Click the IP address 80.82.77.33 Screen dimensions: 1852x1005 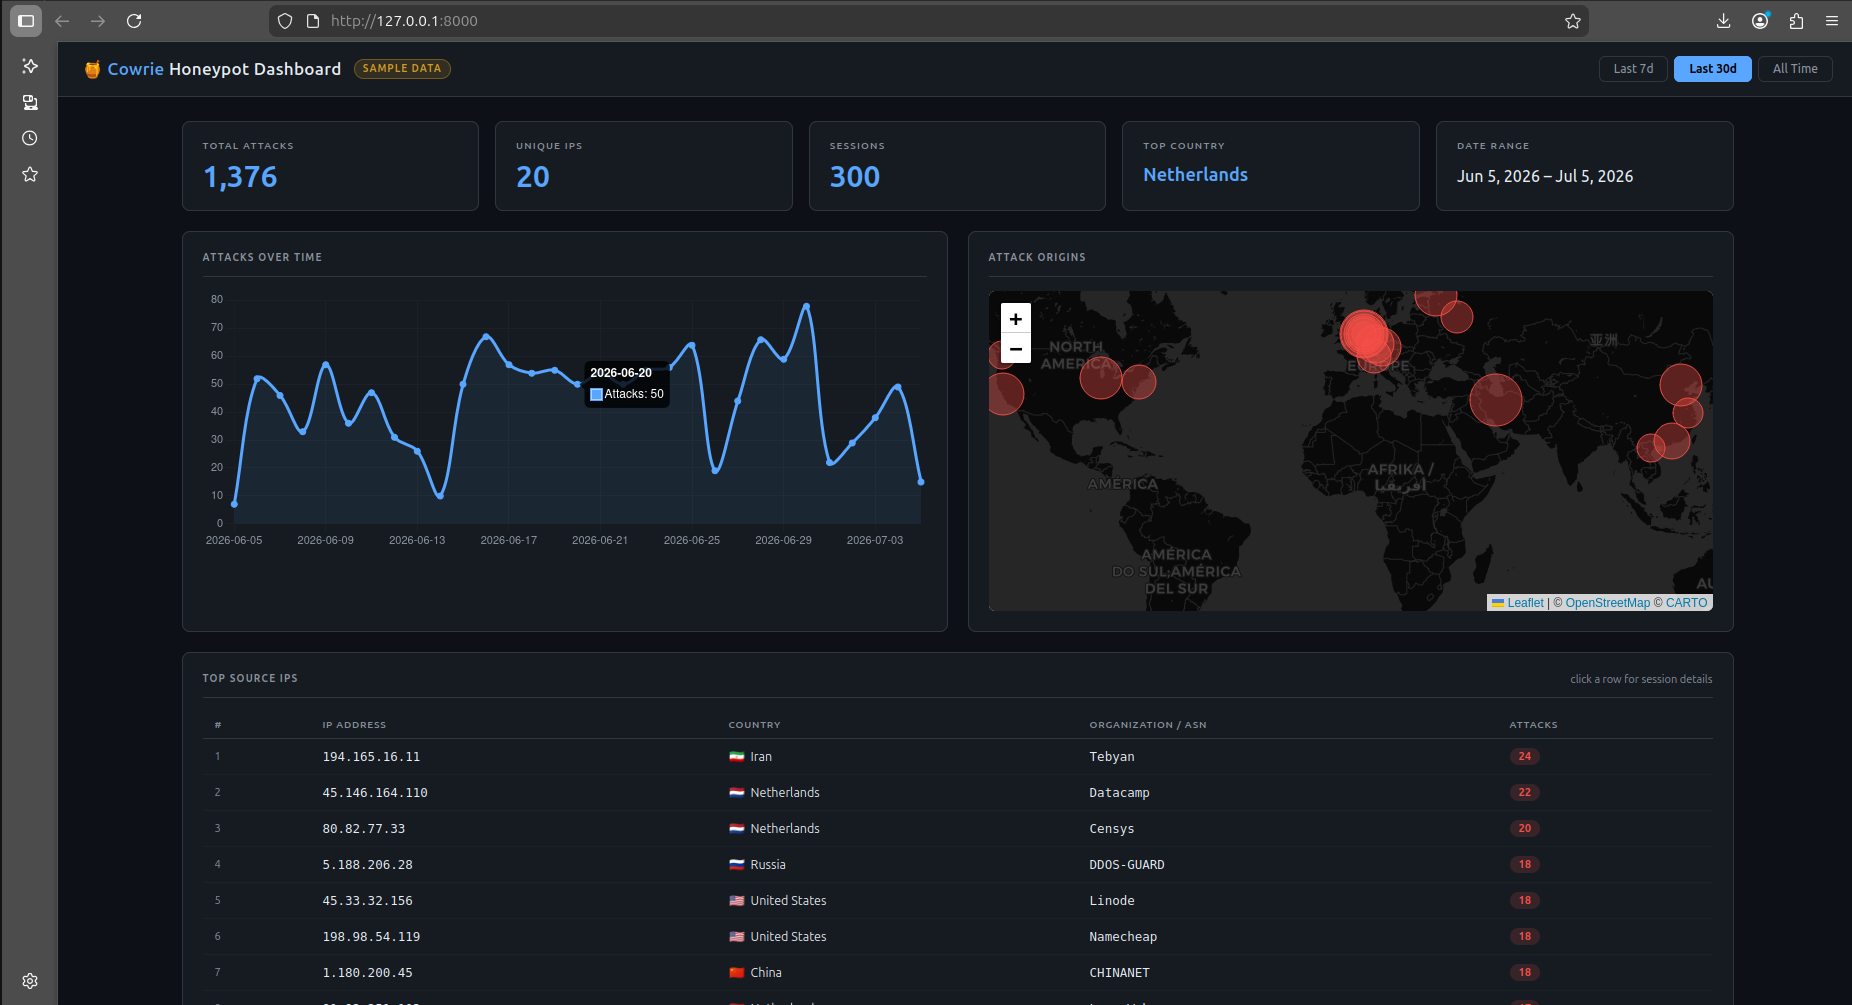tap(364, 829)
